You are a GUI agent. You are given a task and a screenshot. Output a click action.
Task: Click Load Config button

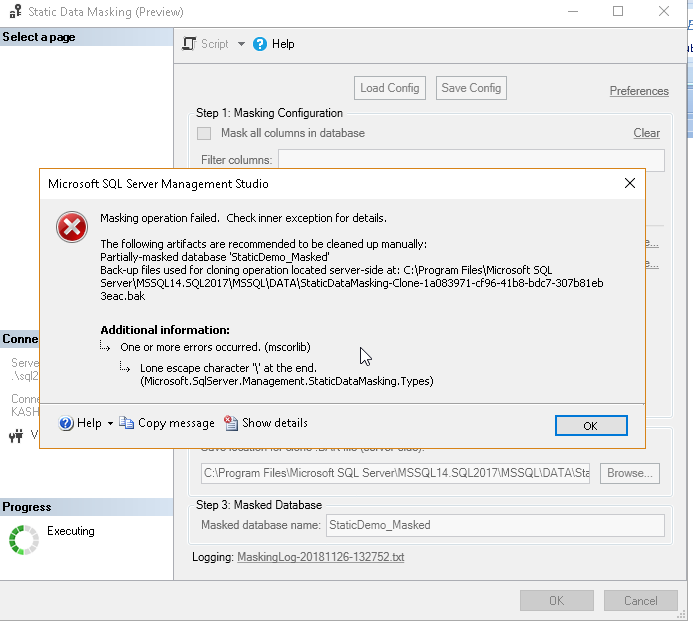pos(389,88)
